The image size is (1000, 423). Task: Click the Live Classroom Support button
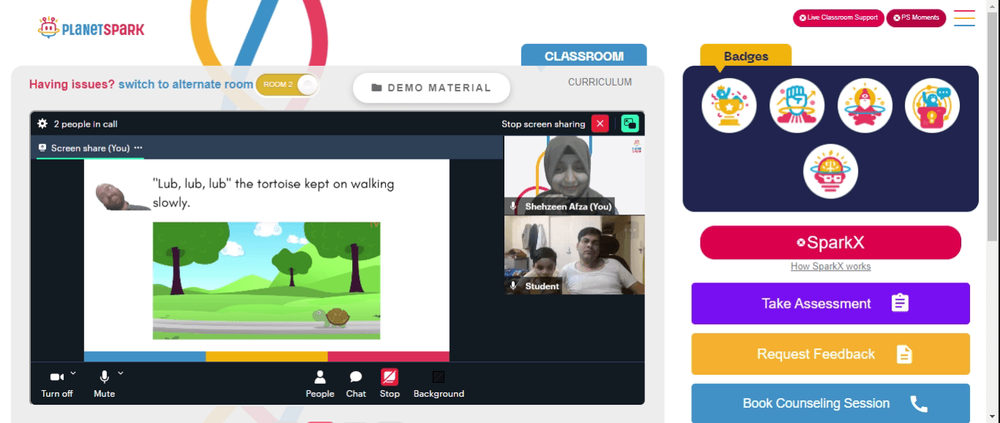point(838,18)
